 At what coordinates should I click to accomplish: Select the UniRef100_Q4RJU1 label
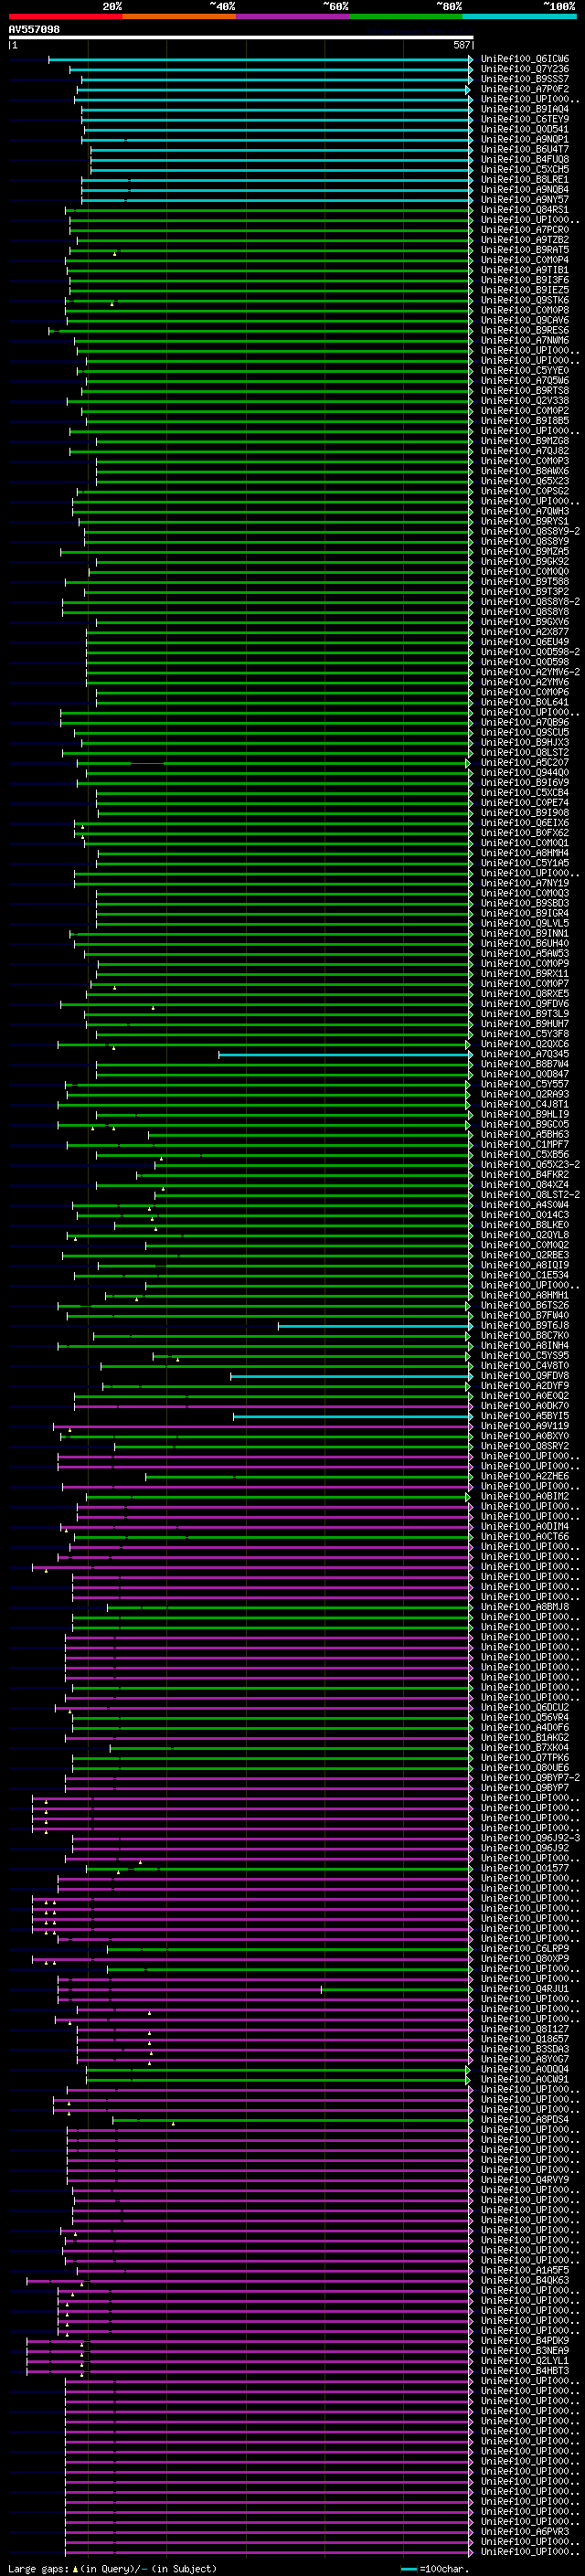tap(525, 1989)
